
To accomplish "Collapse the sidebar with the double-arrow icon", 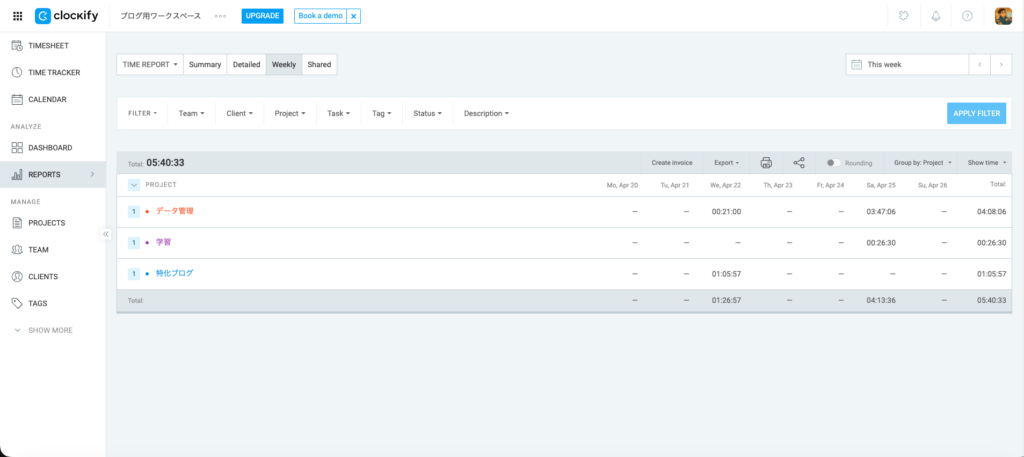I will coord(106,234).
